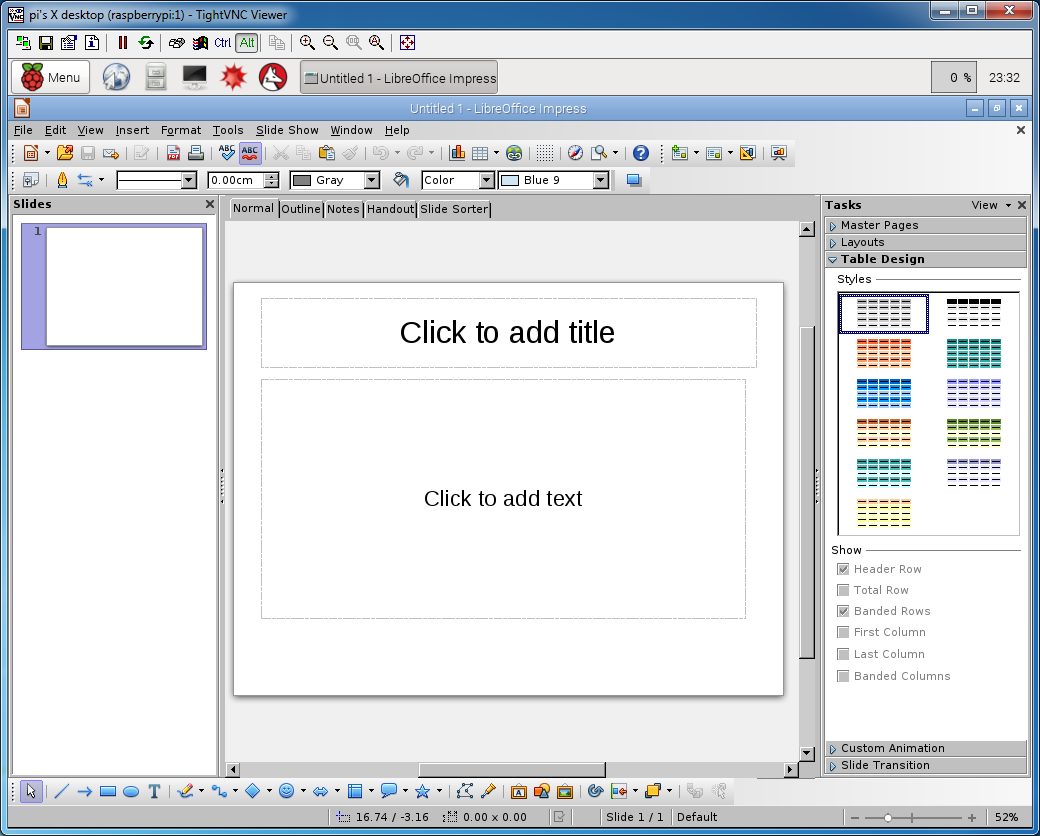Click TightVNC zoom in magnifier icon

pyautogui.click(x=306, y=42)
